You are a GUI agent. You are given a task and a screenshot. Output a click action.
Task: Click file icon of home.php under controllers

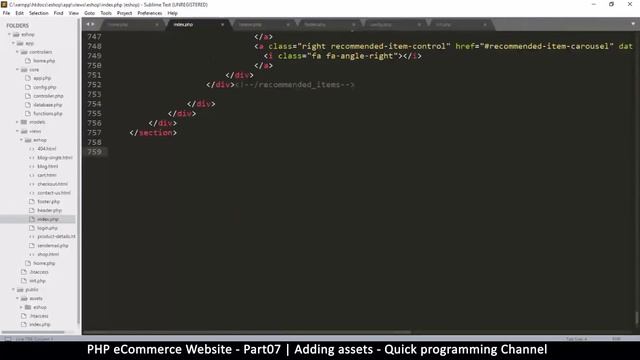point(28,61)
